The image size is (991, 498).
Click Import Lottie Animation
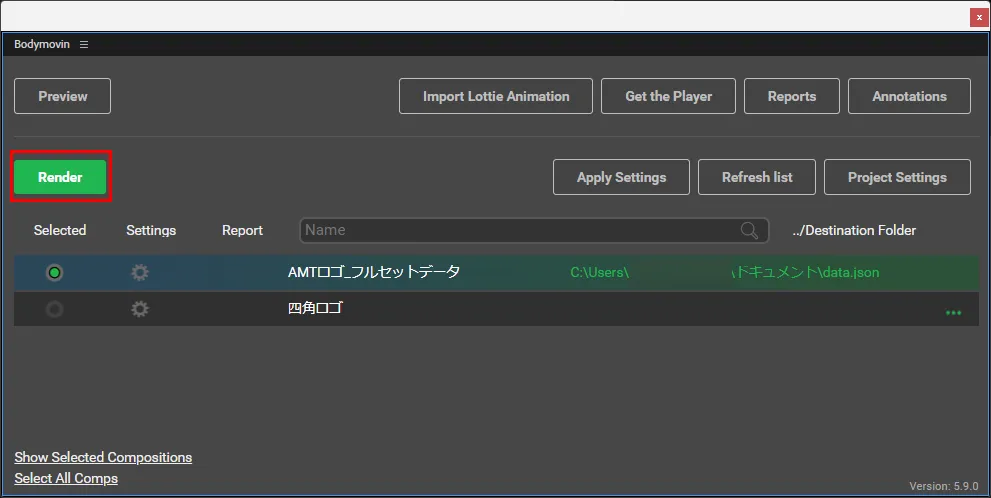click(x=495, y=96)
